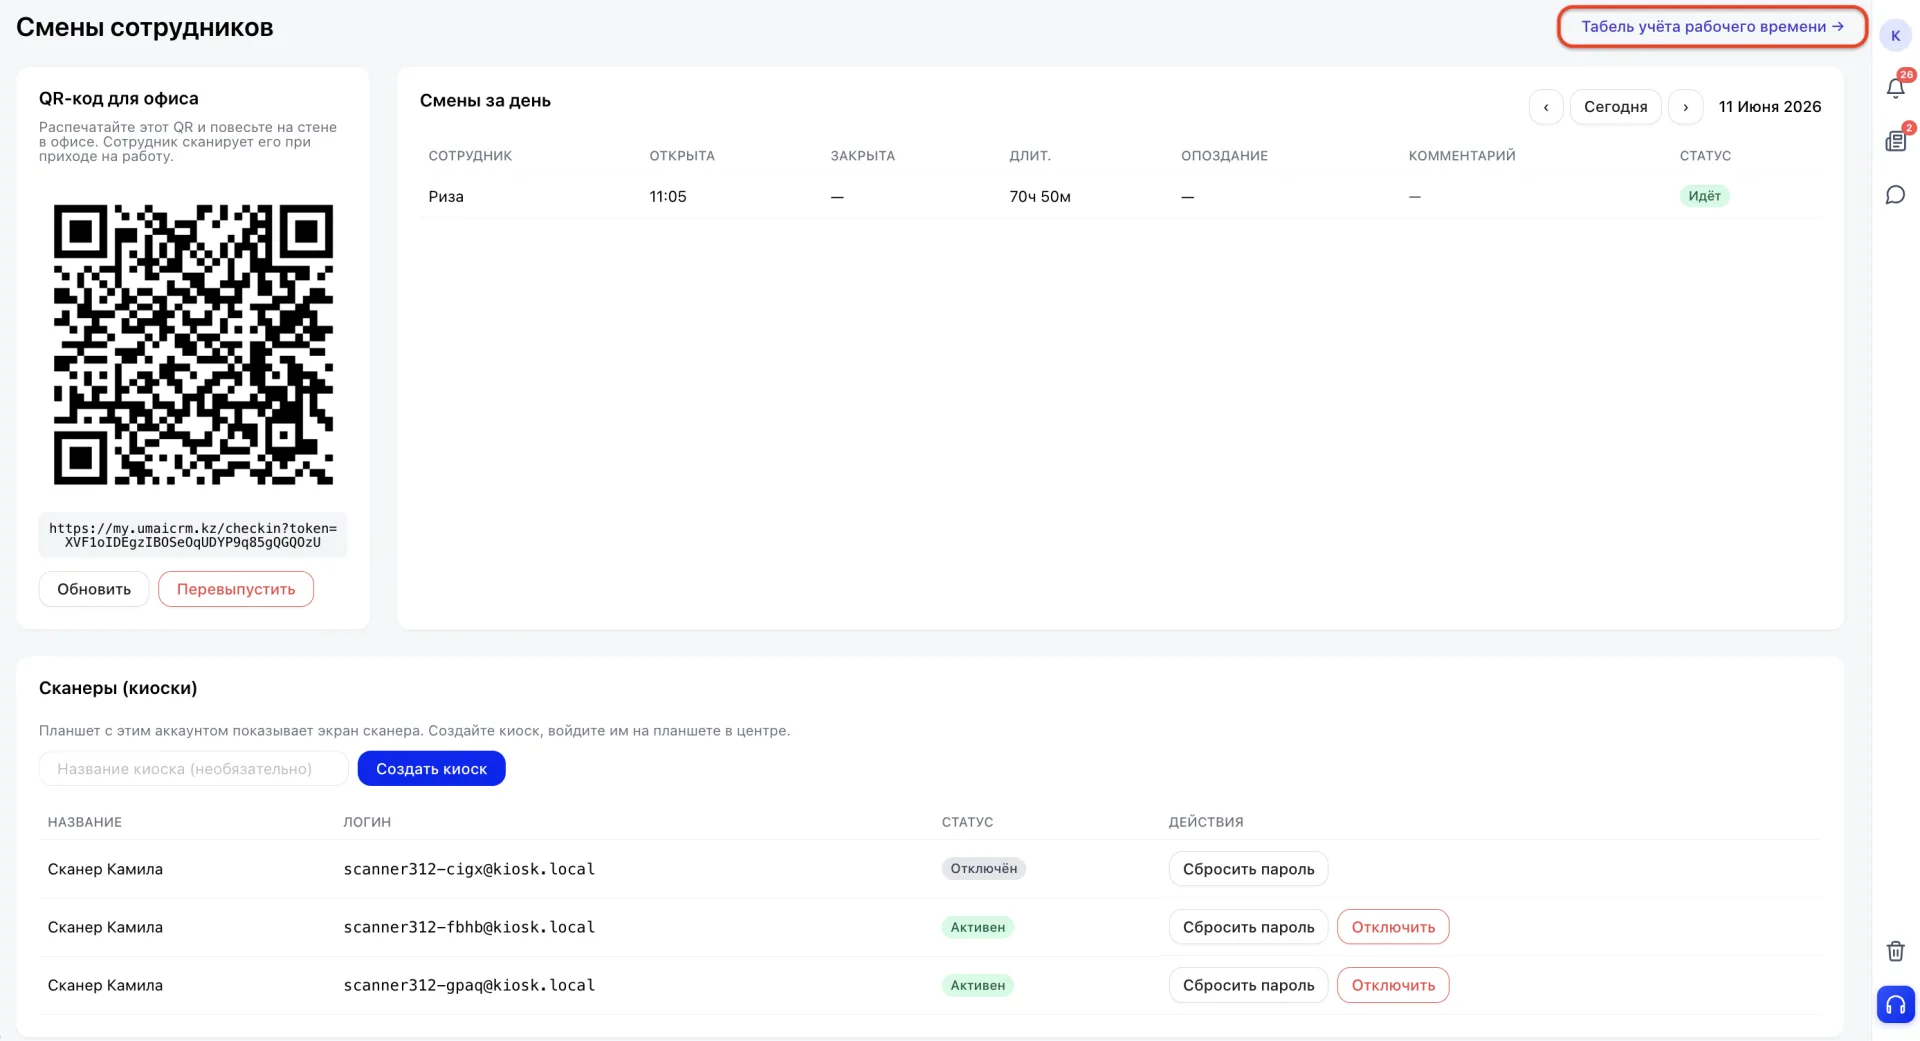Click login scanner312-cigx@kiosk.local
This screenshot has width=1920, height=1041.
pyautogui.click(x=469, y=869)
